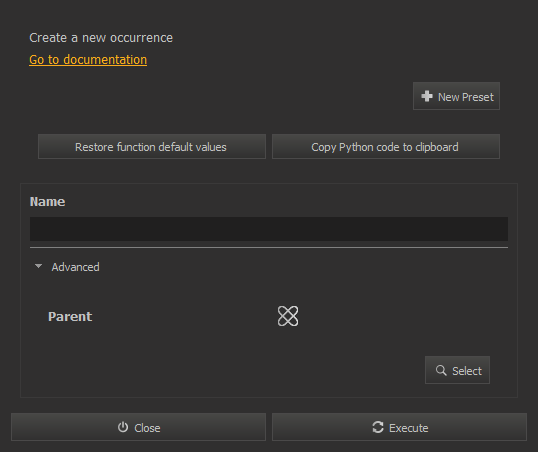Execute the create occurrence function

pos(399,427)
